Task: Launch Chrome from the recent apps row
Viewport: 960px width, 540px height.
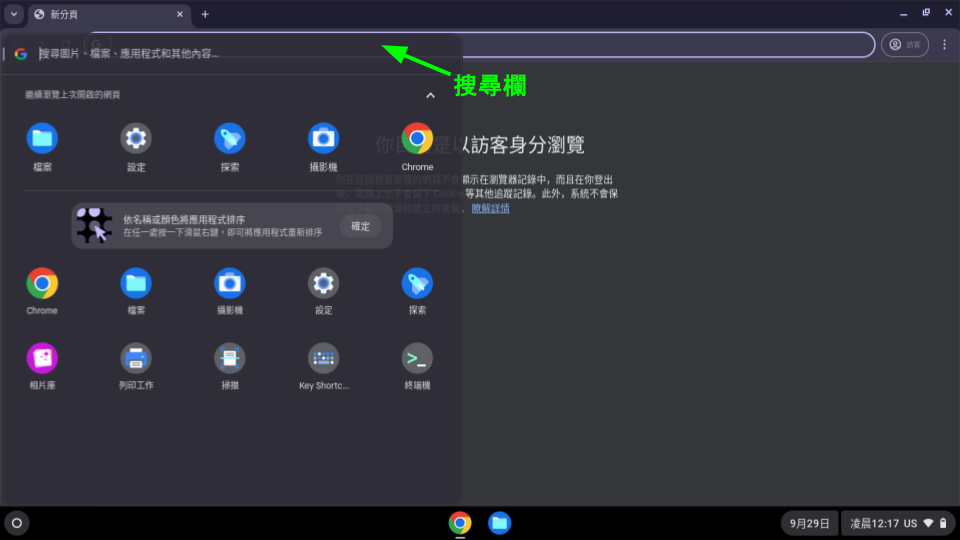Action: [417, 139]
